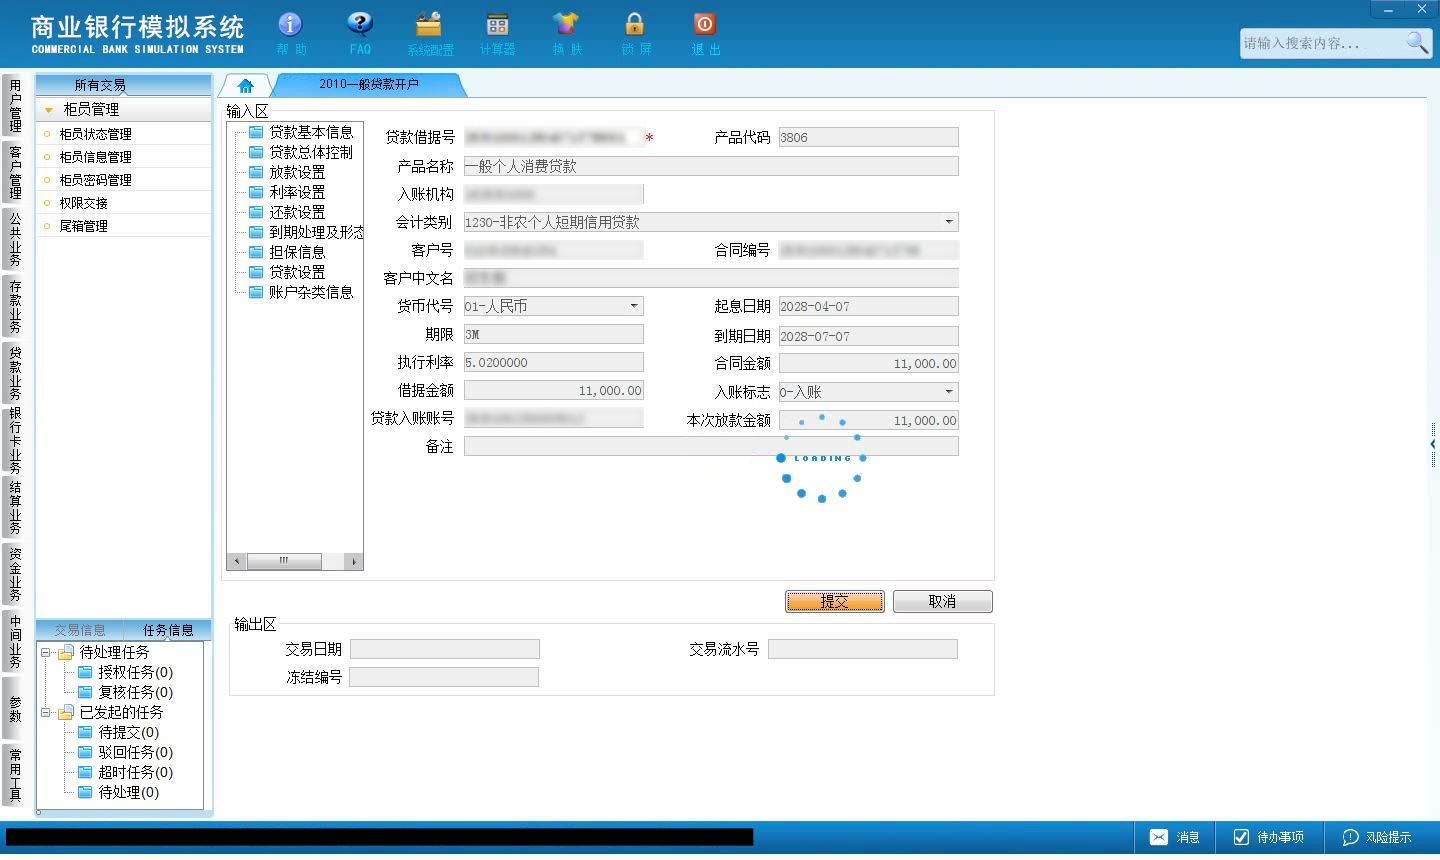This screenshot has height=860, width=1440.
Task: Open 待处理(0) task folder
Action: (x=119, y=792)
